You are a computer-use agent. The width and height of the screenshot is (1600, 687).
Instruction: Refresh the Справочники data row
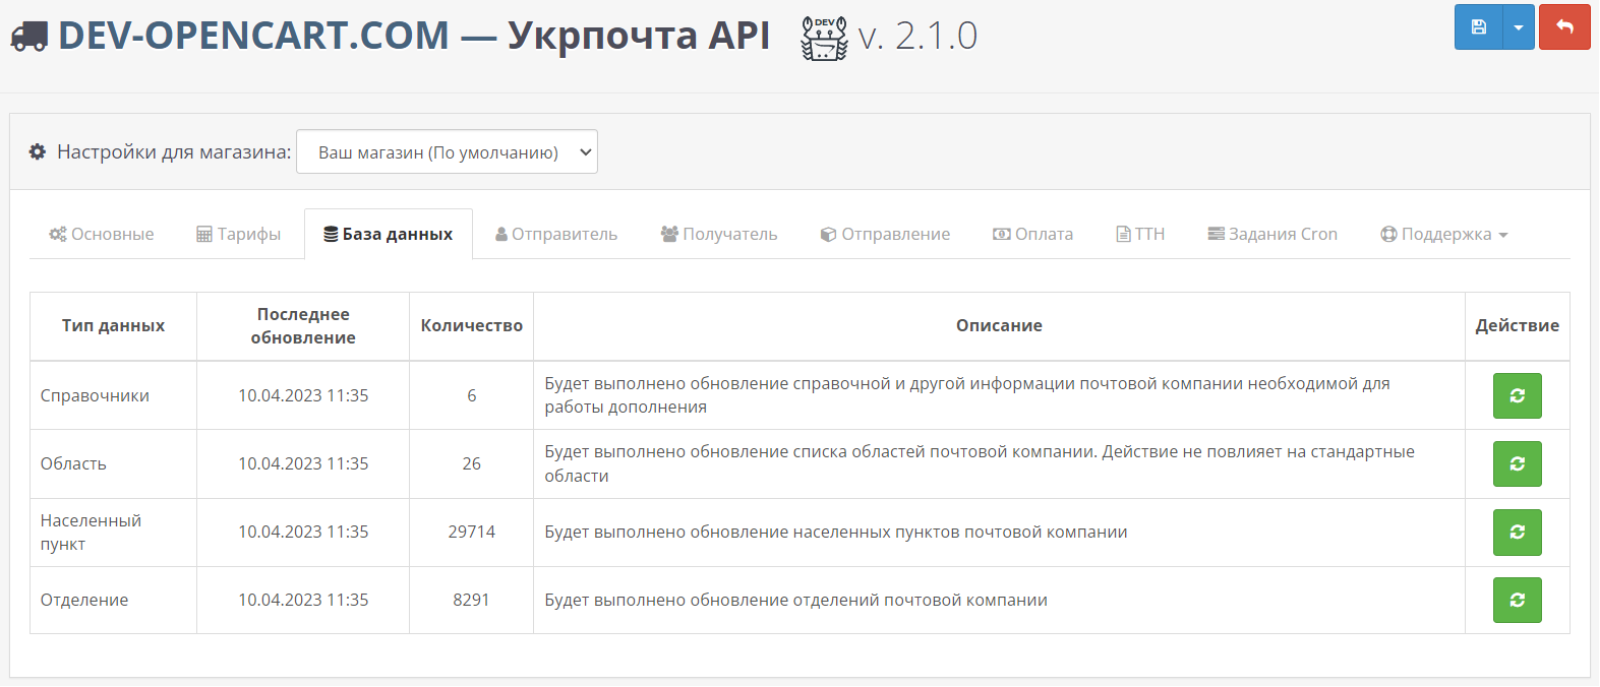[x=1517, y=396]
